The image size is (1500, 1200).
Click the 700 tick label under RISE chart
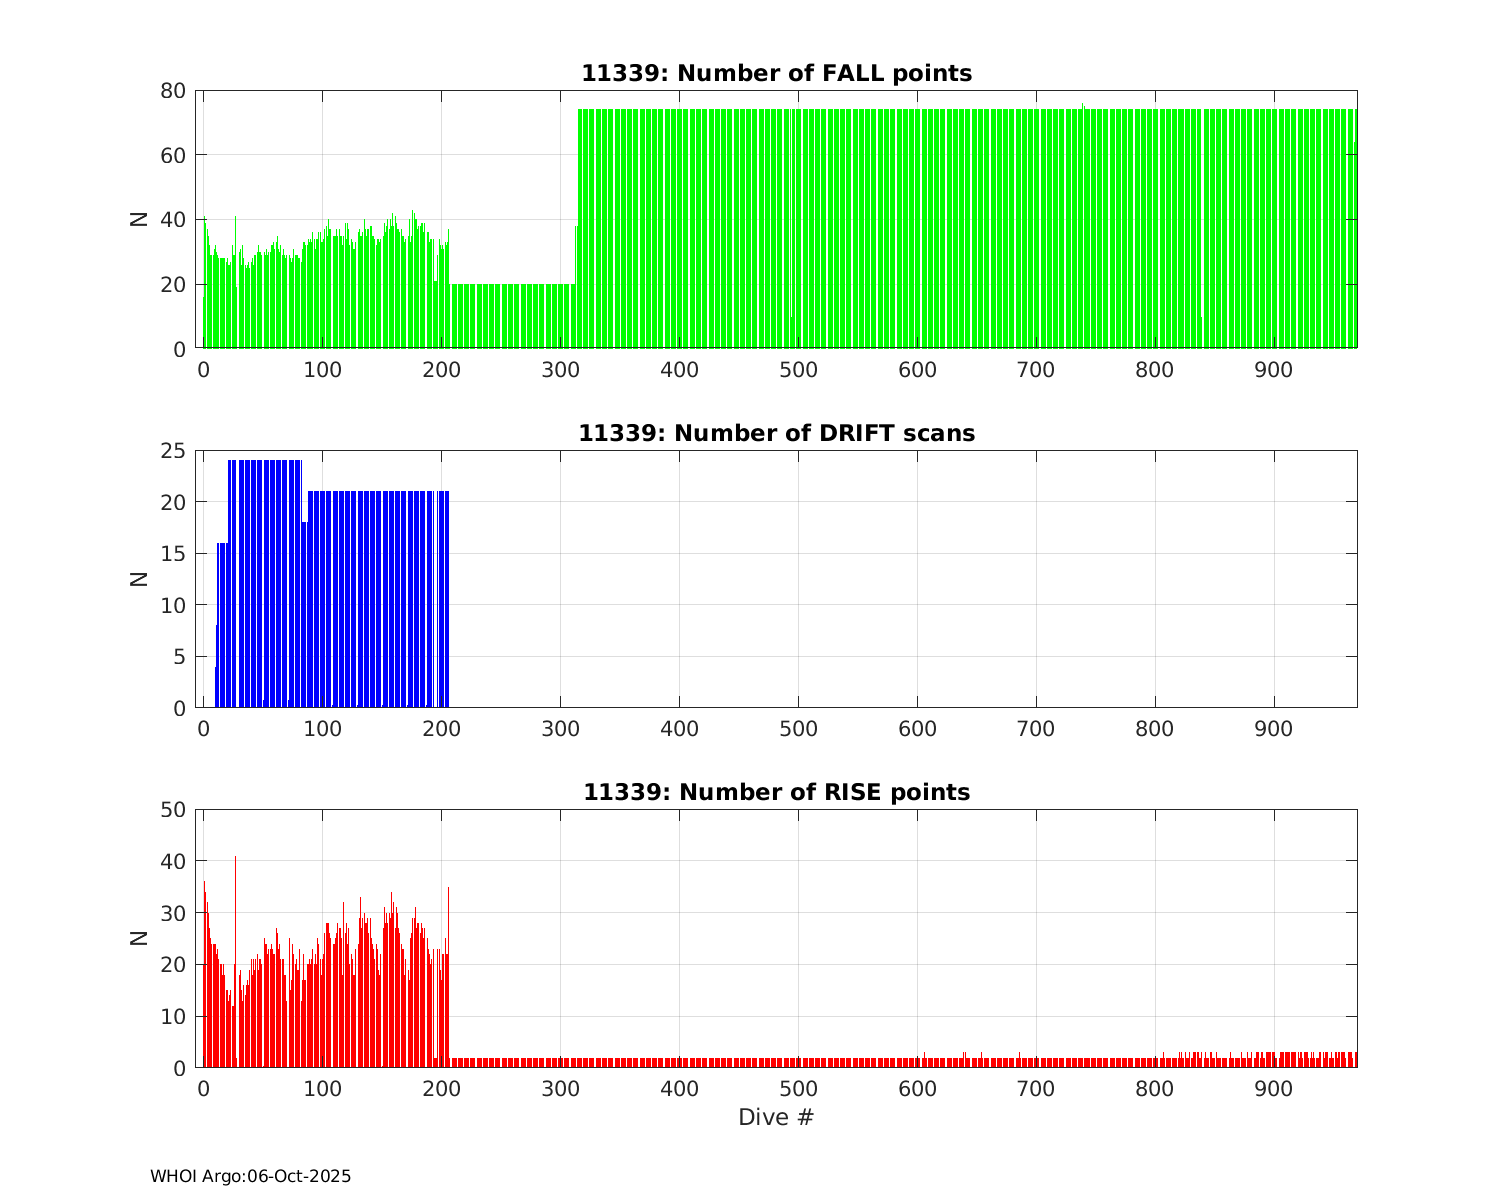[1036, 1089]
